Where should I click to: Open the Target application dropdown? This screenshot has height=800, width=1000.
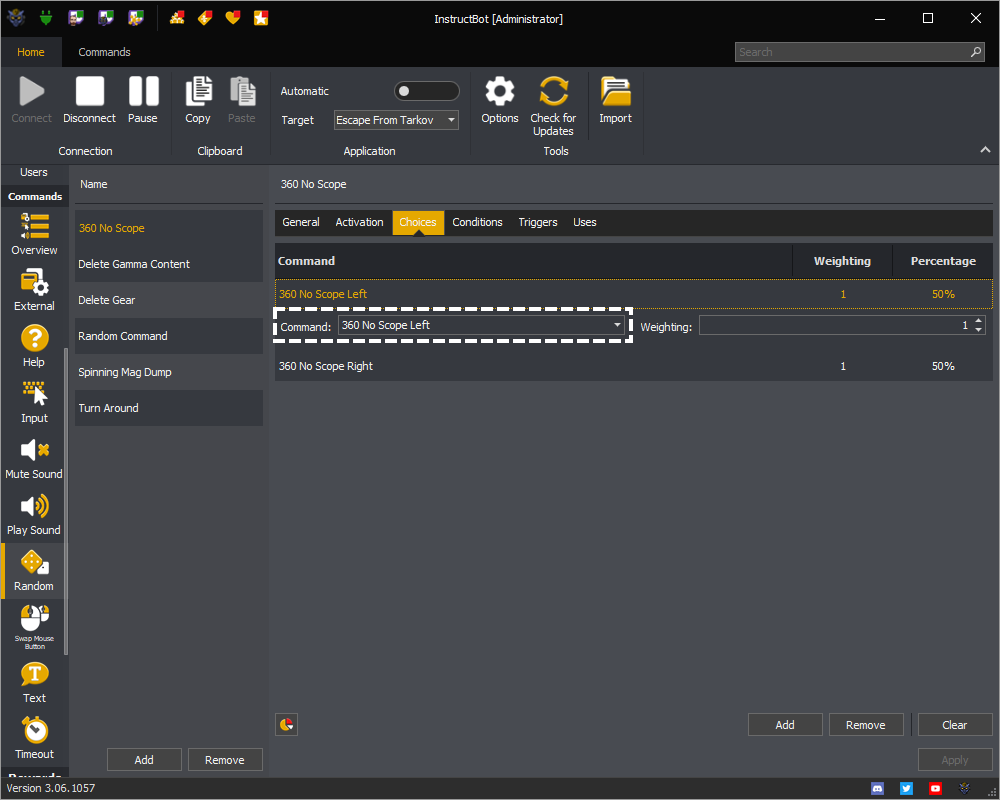[396, 120]
